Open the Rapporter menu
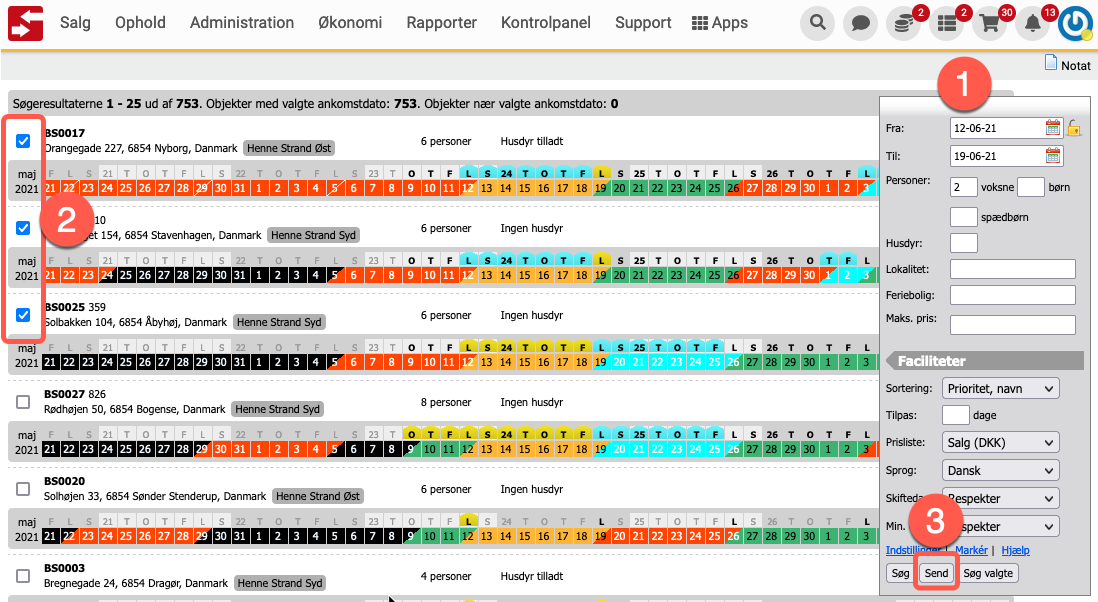 441,22
